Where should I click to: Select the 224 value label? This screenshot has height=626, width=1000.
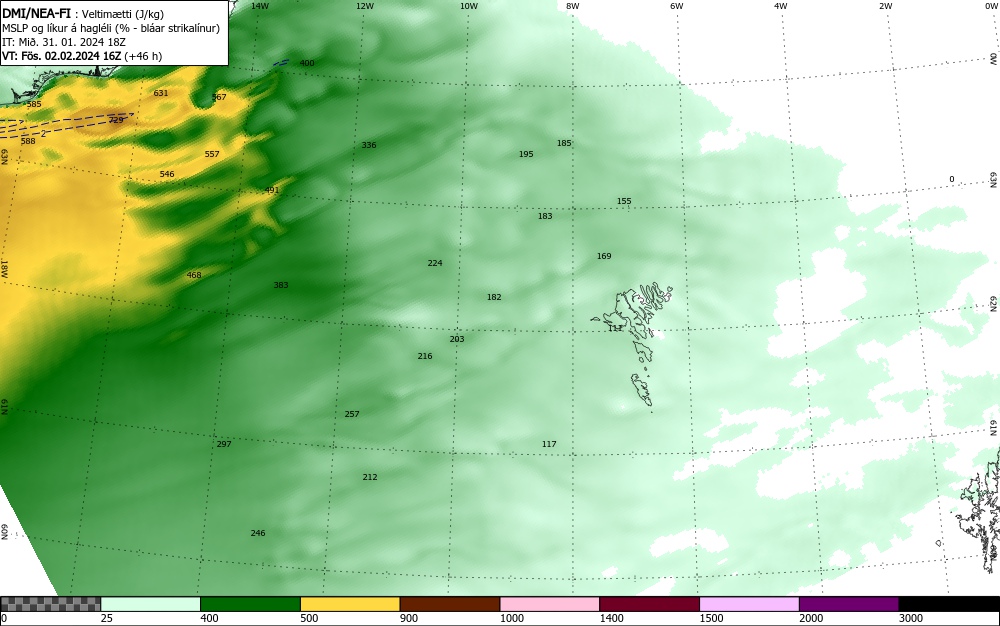coord(435,263)
